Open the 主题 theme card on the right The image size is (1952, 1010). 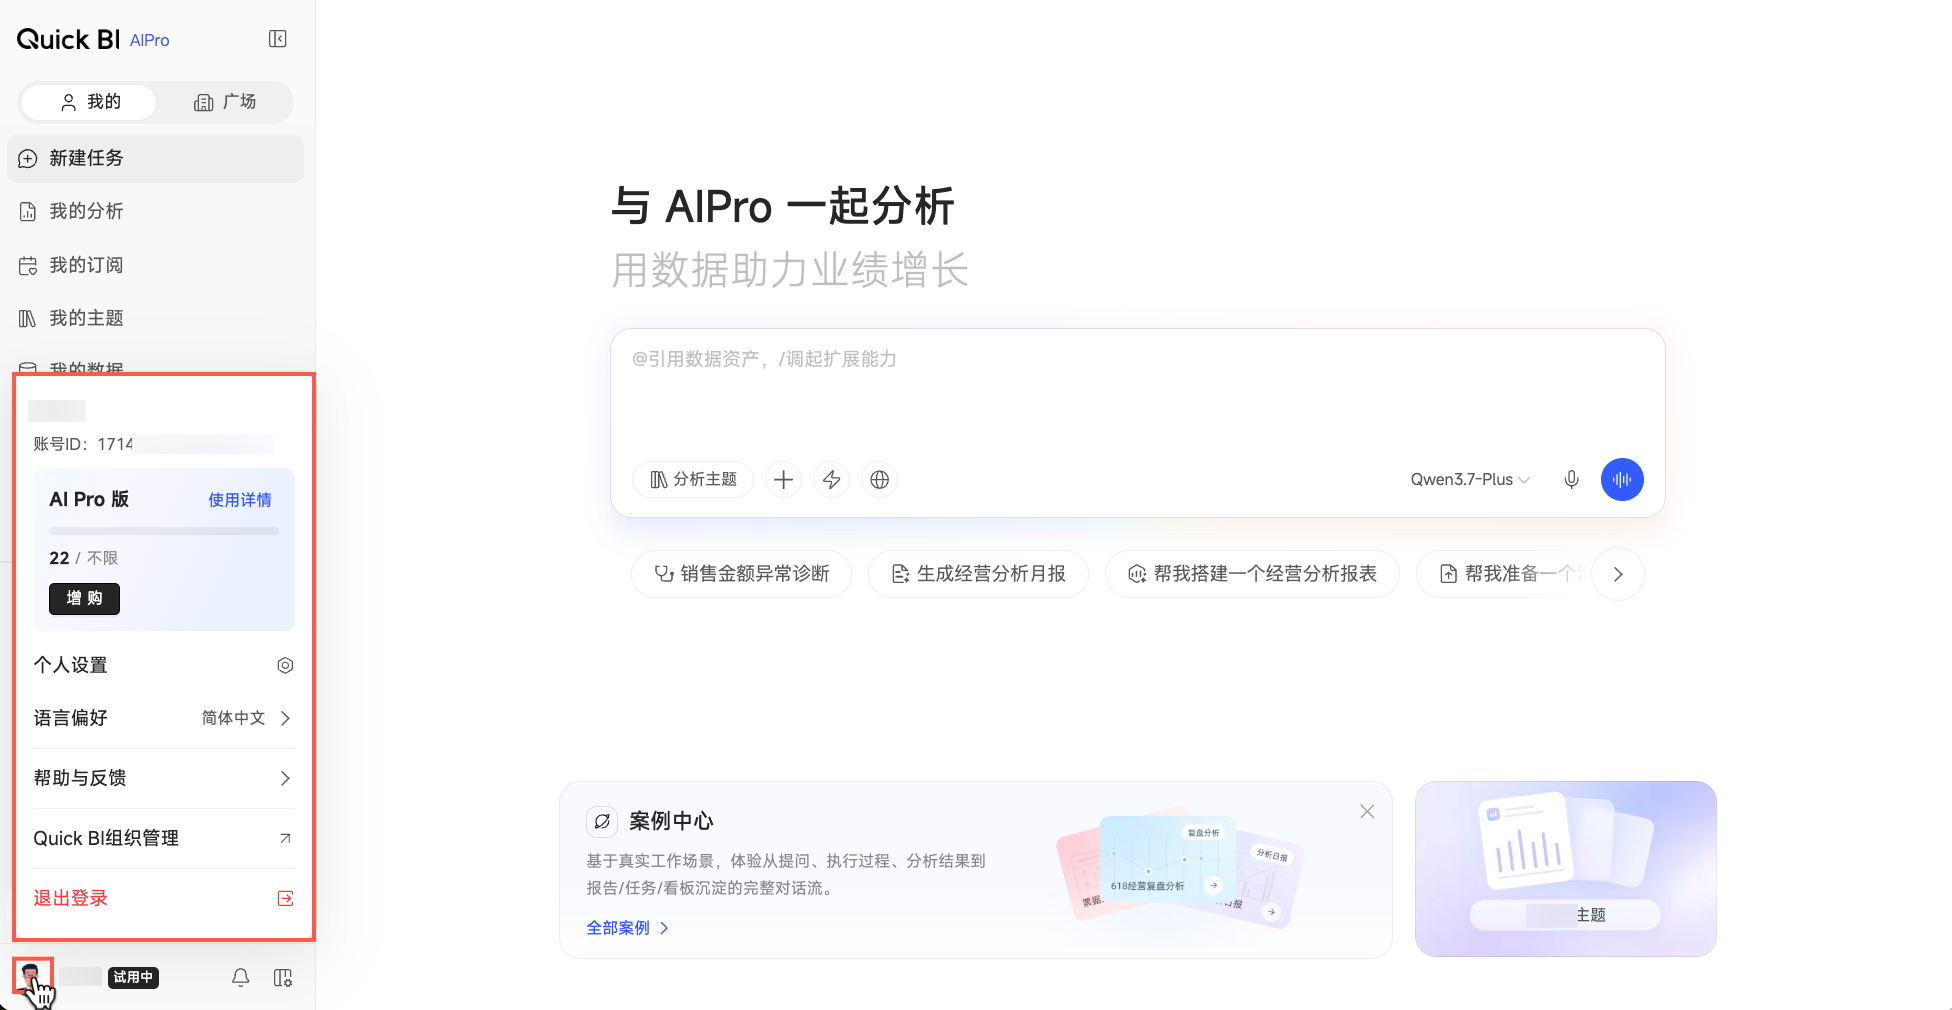[1566, 869]
